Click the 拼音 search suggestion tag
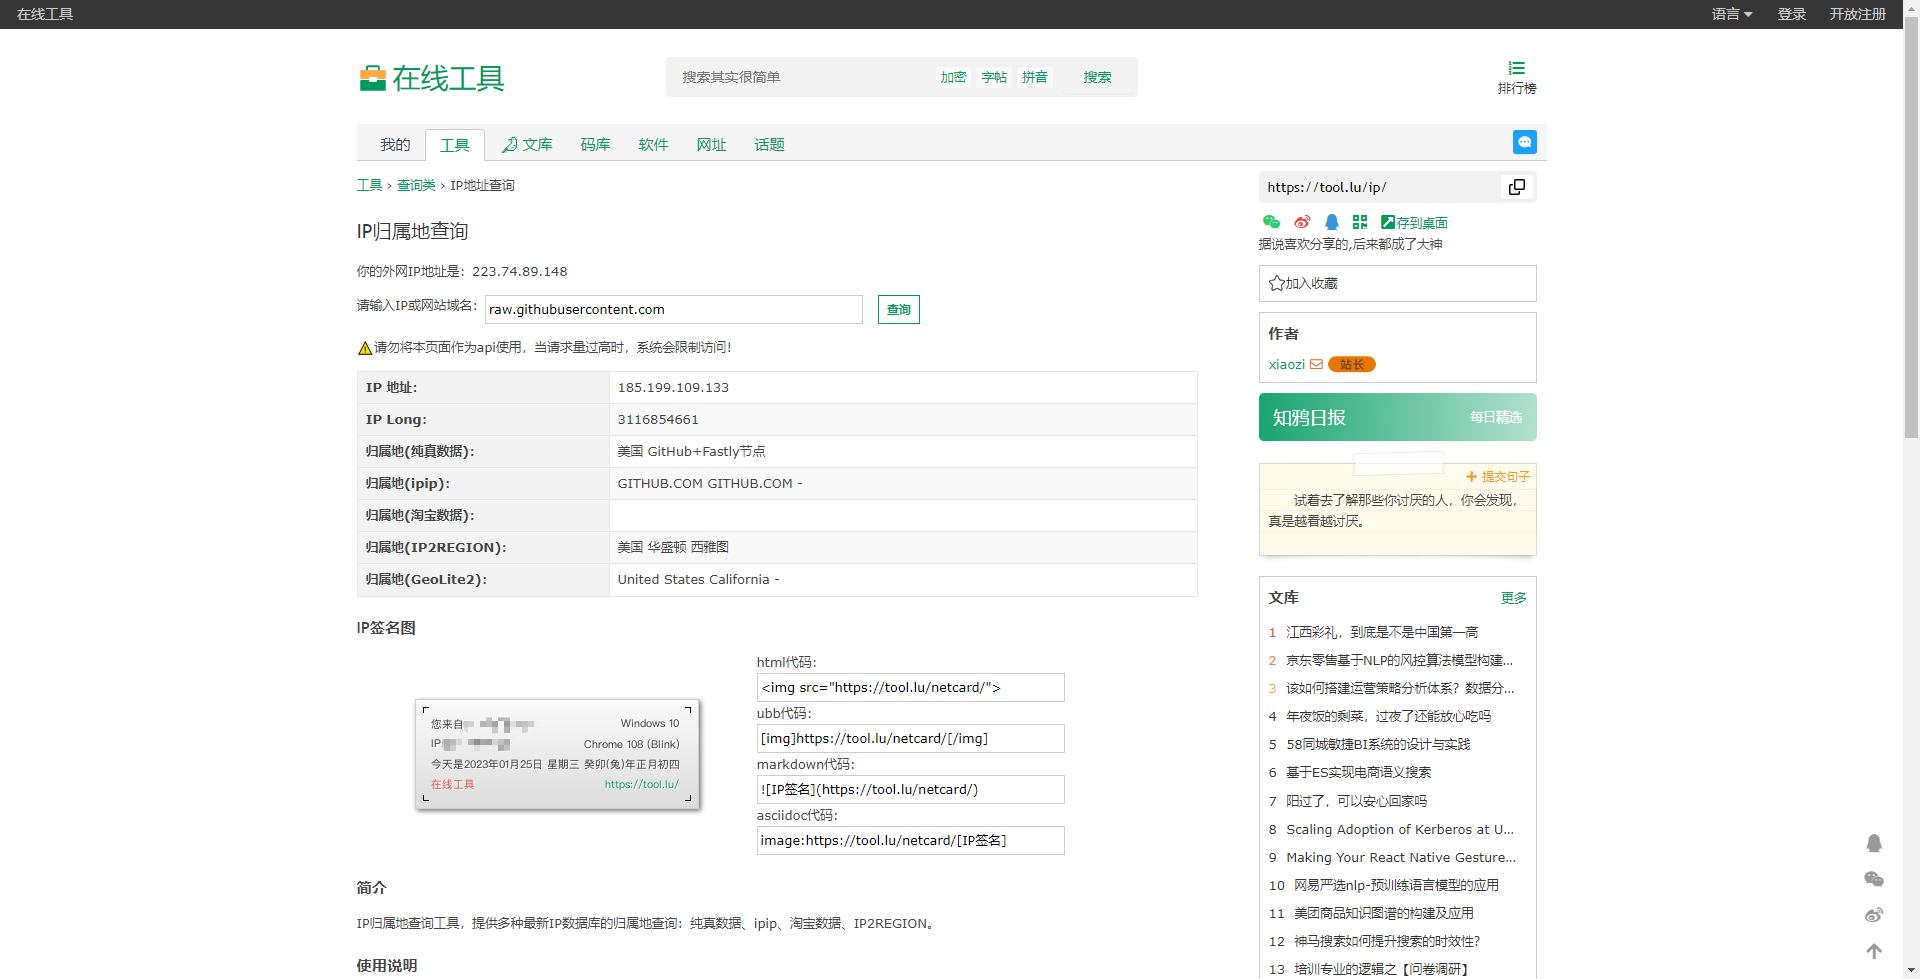This screenshot has width=1920, height=979. tap(1034, 77)
